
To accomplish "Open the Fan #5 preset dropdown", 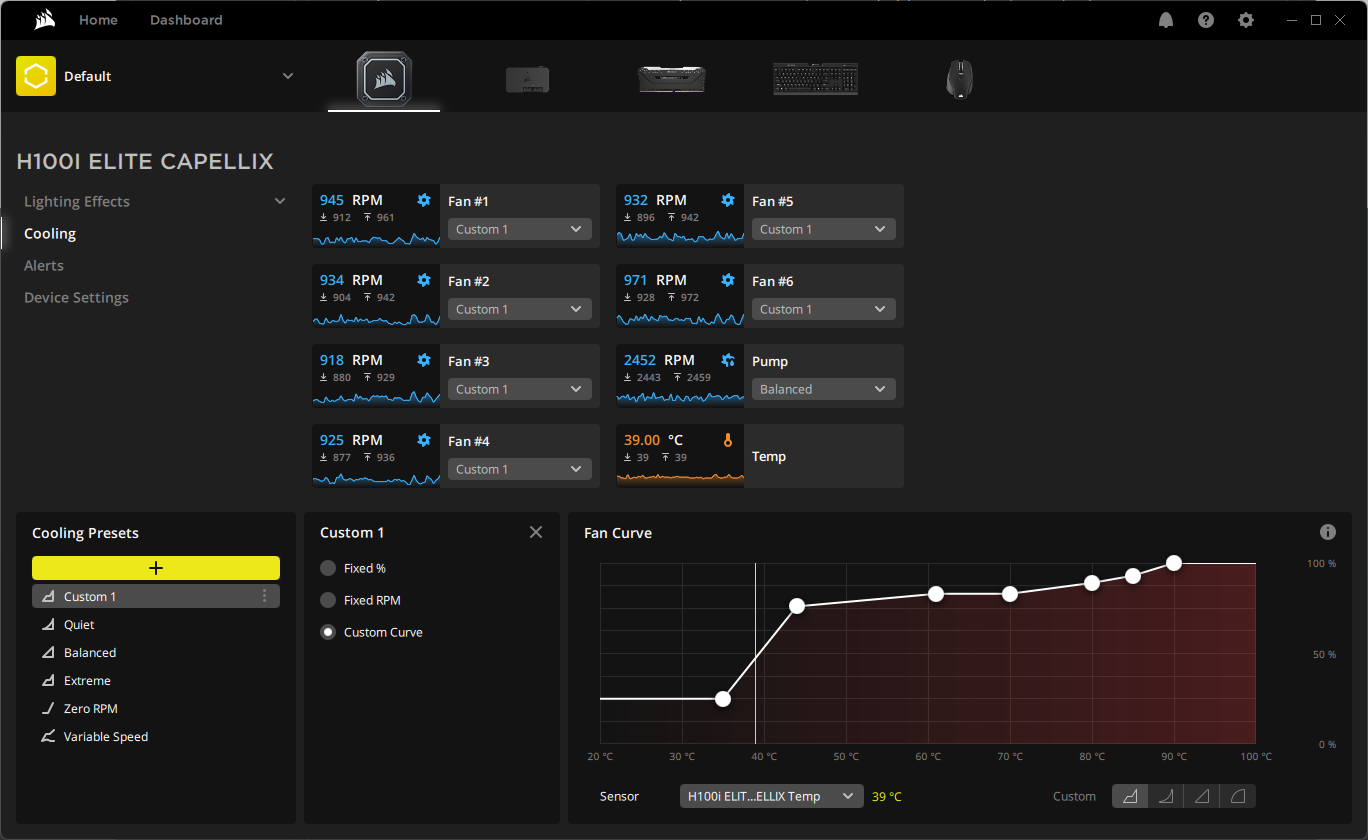I will [x=824, y=229].
